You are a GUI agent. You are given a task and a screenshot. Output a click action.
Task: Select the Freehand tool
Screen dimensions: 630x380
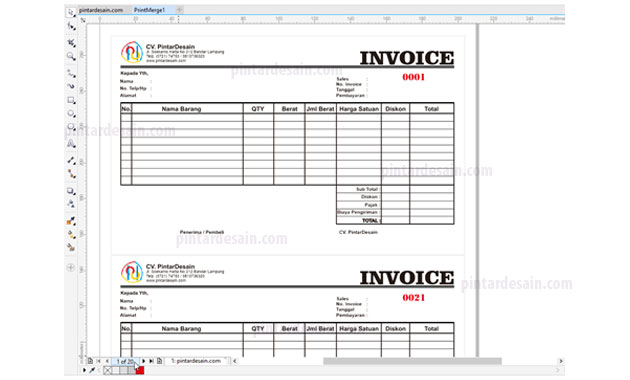pos(71,73)
